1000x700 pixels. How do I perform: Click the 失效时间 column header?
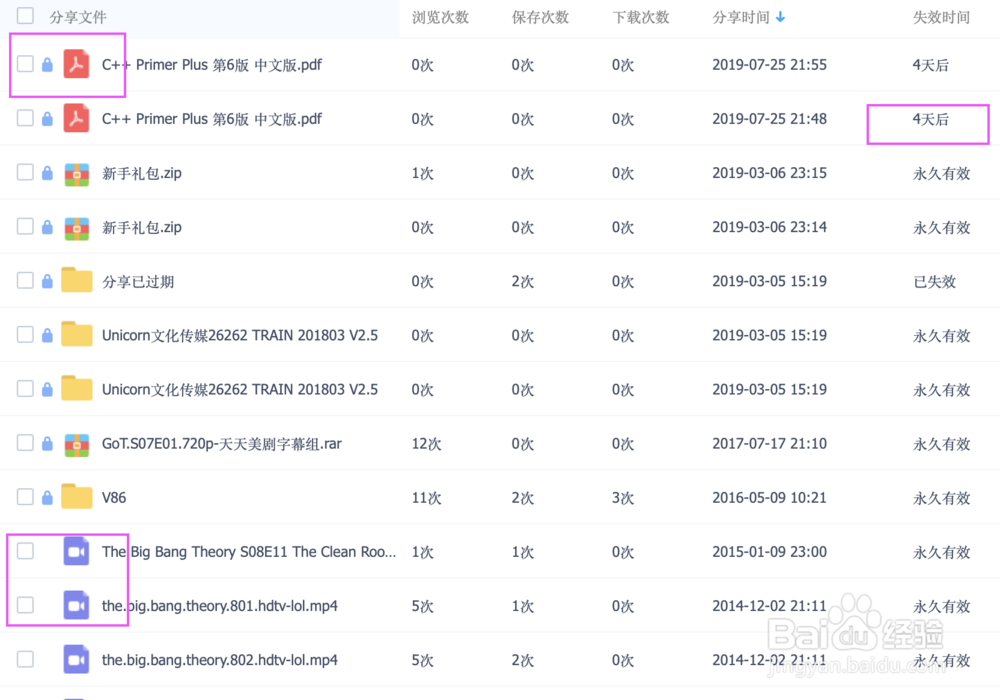pyautogui.click(x=941, y=17)
